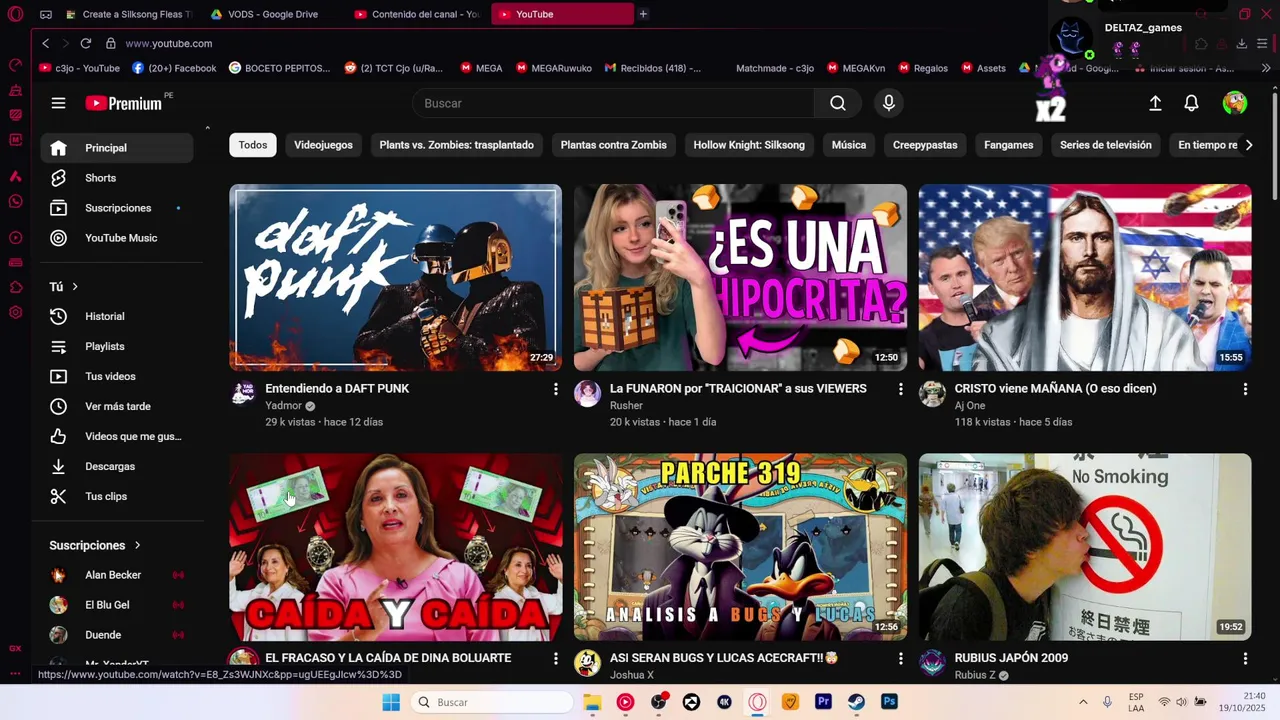The image size is (1280, 720).
Task: Open DAFT PUNK video thumbnail
Action: (x=395, y=277)
